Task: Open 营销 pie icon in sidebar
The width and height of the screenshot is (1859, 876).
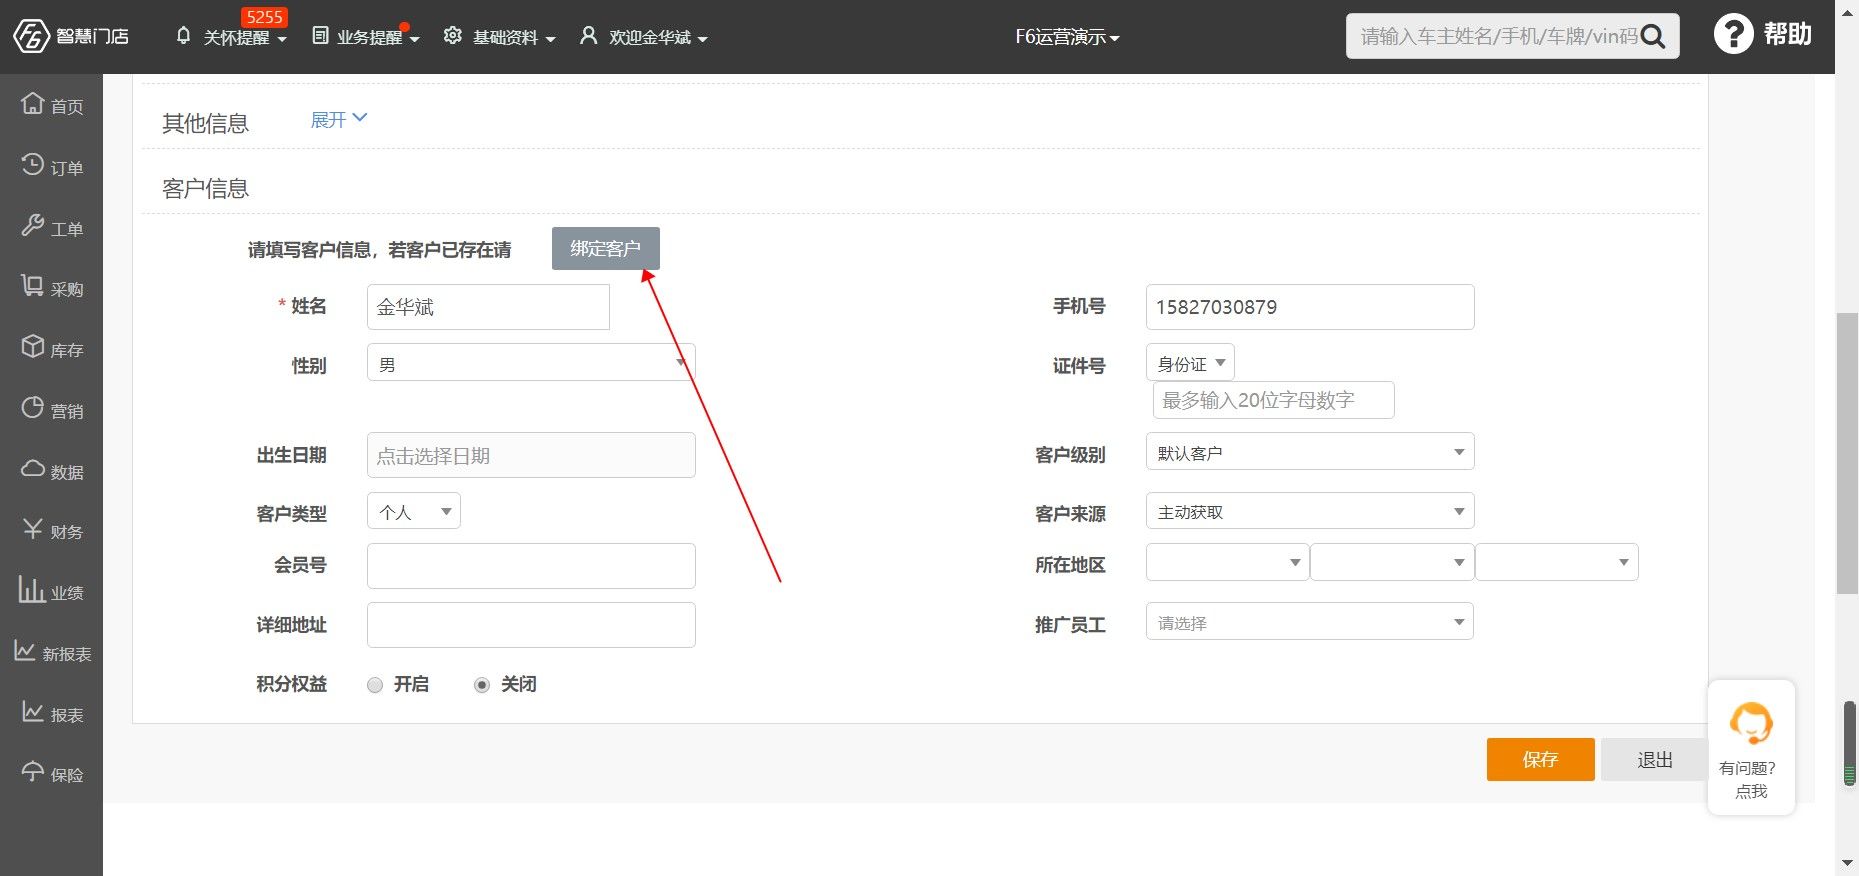Action: [33, 408]
